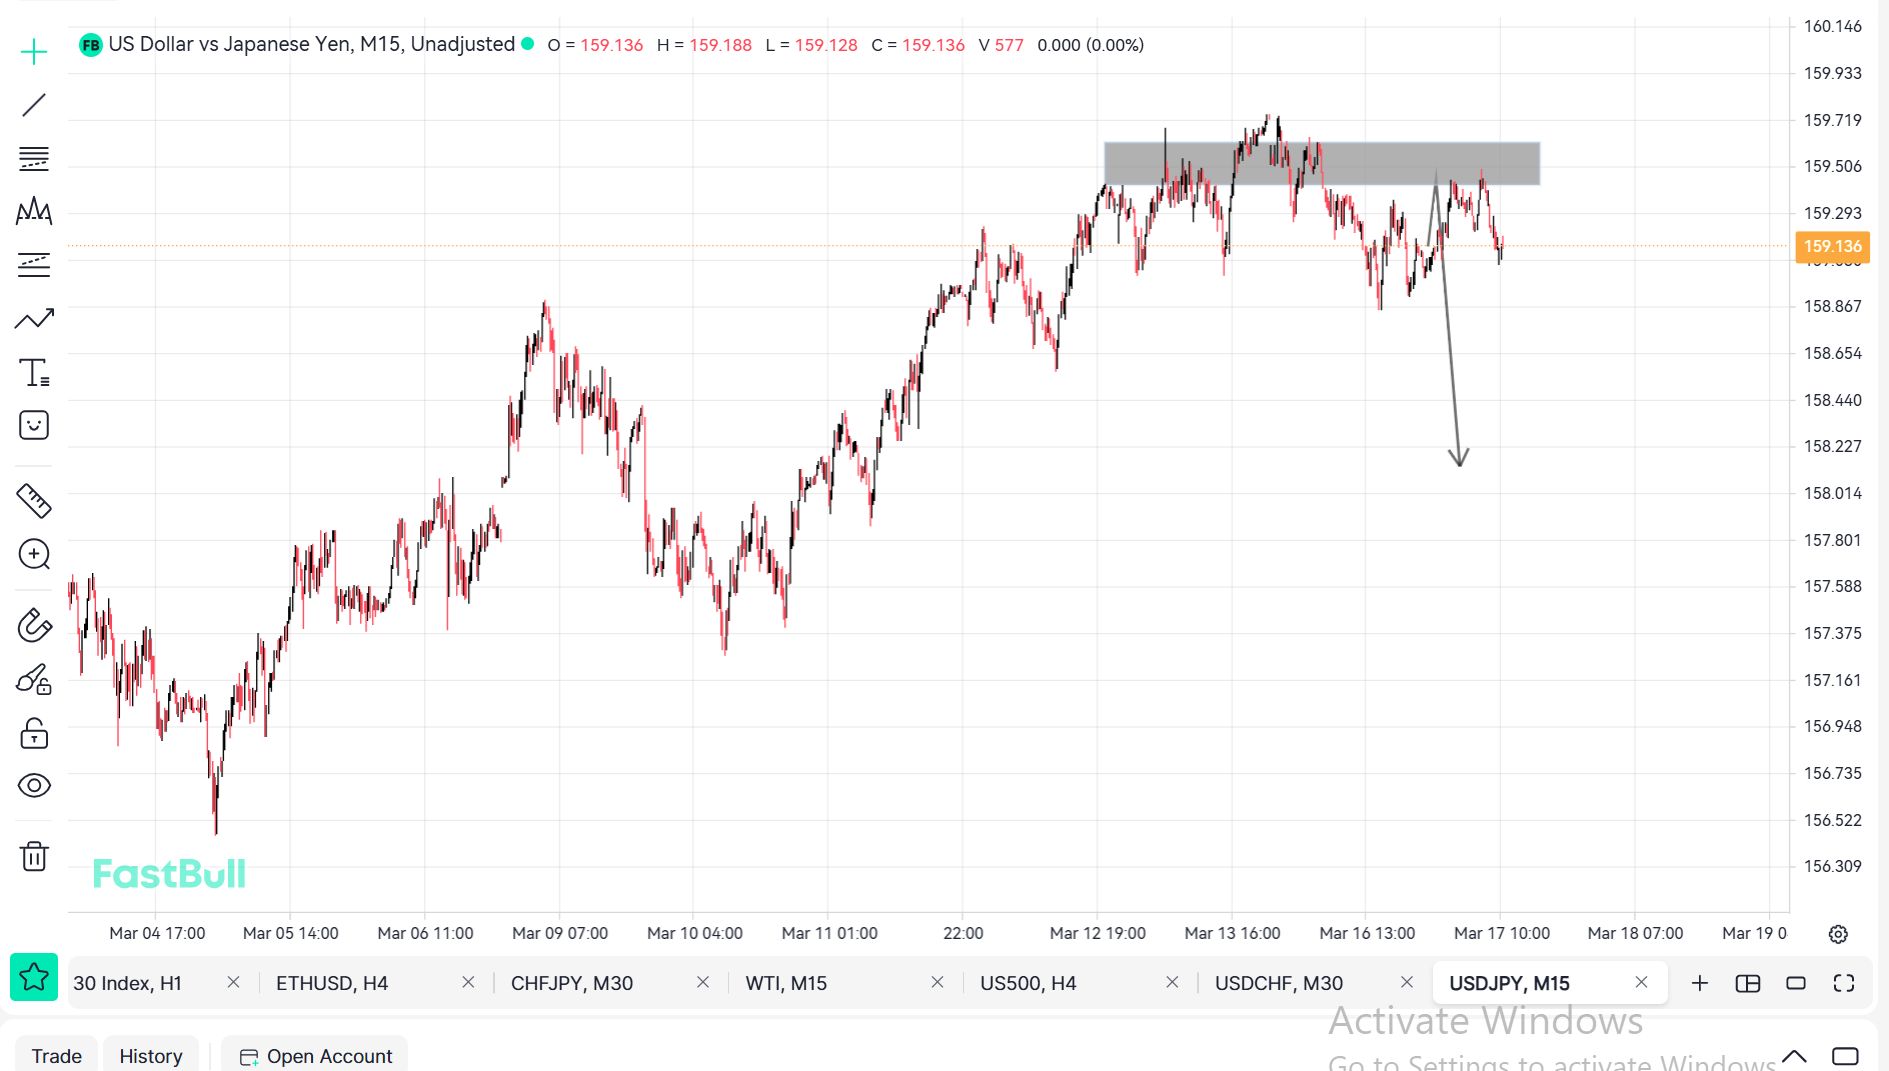Viewport: 1889px width, 1071px height.
Task: Toggle the magnet snap mode
Action: click(34, 626)
